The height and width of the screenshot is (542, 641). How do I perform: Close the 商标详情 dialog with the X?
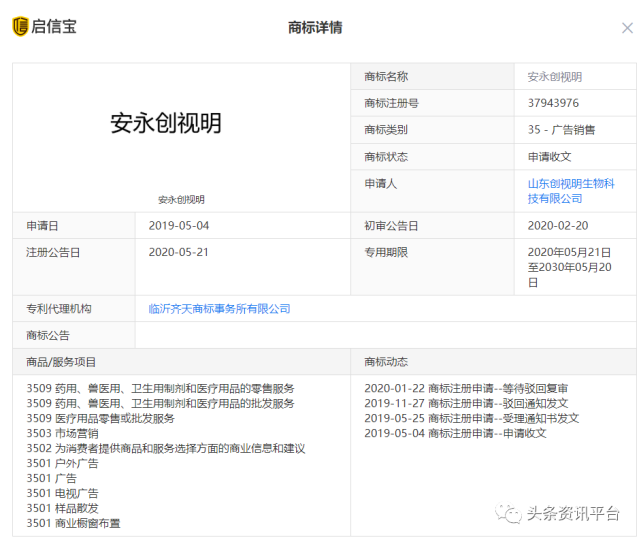(627, 29)
